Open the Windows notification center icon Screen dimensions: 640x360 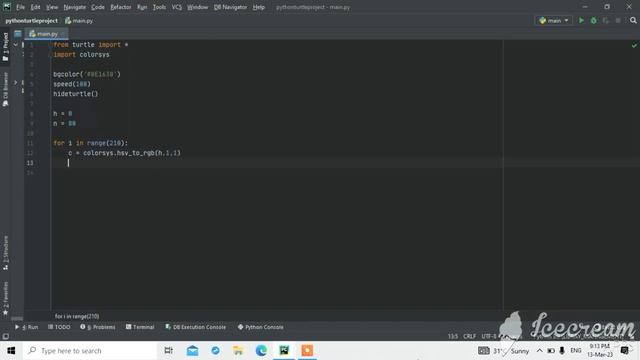[624, 351]
